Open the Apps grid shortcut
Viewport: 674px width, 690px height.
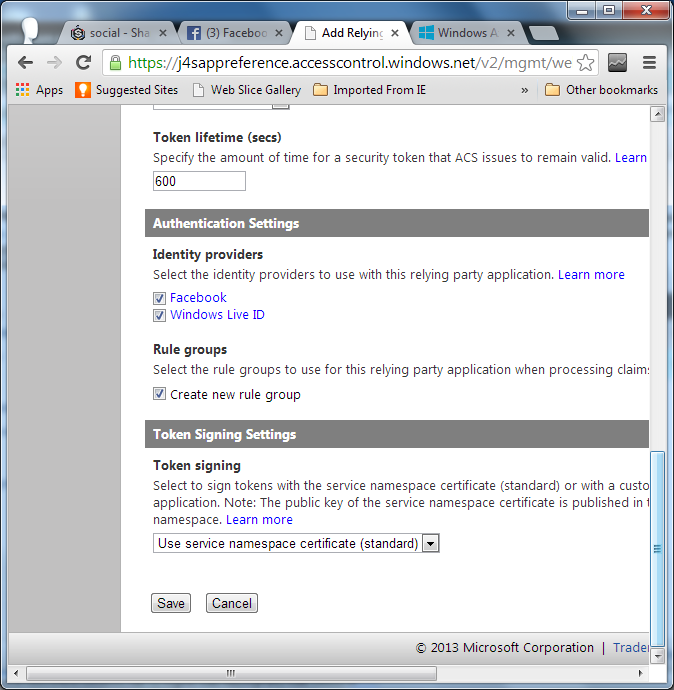[39, 90]
